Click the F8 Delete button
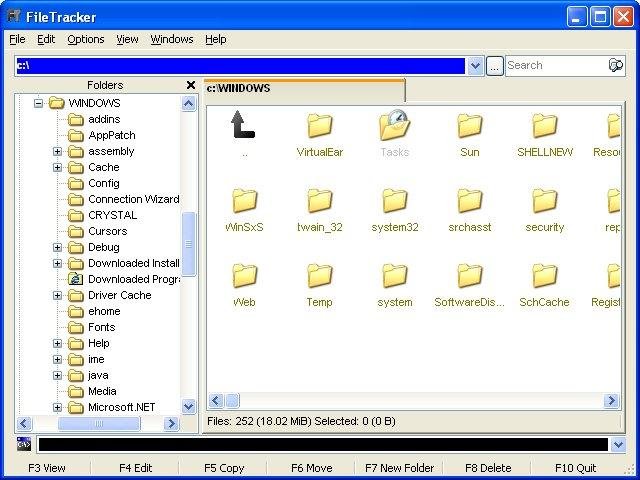Viewport: 640px width, 480px height. 488,468
